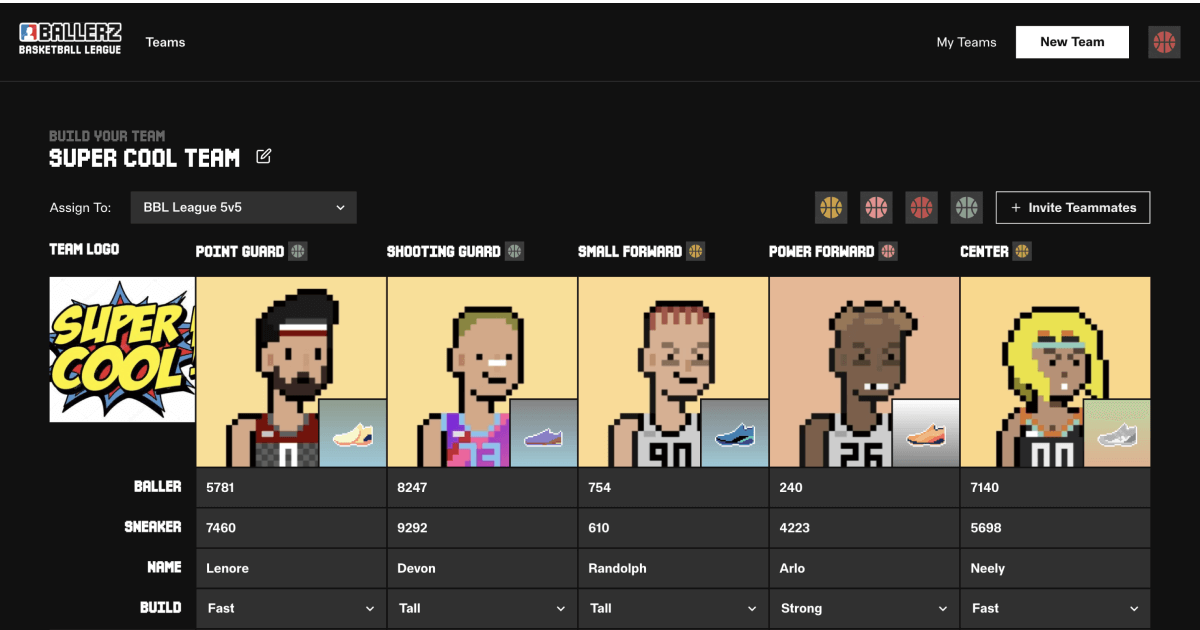Select the Super Cool team logo image
The width and height of the screenshot is (1200, 630).
point(122,350)
